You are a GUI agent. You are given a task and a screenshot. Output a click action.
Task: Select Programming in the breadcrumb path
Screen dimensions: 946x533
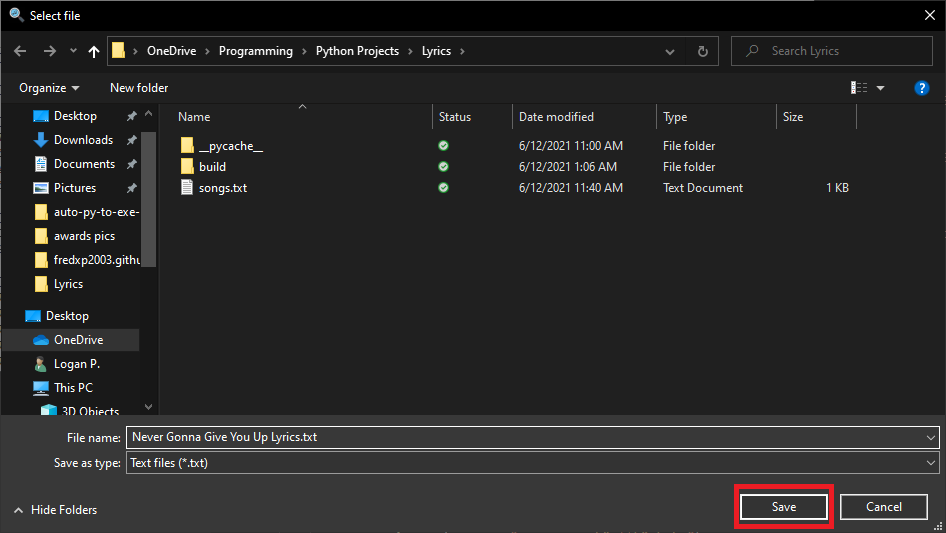[x=256, y=51]
